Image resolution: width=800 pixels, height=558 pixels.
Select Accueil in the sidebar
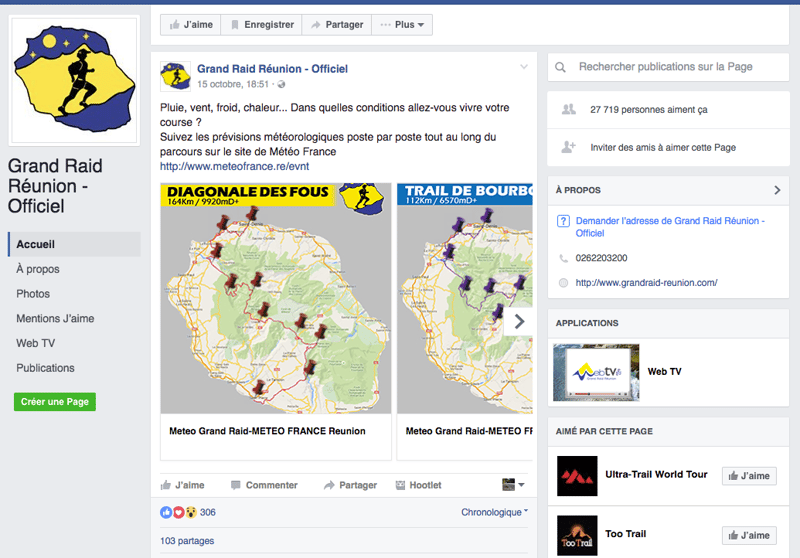[74, 244]
